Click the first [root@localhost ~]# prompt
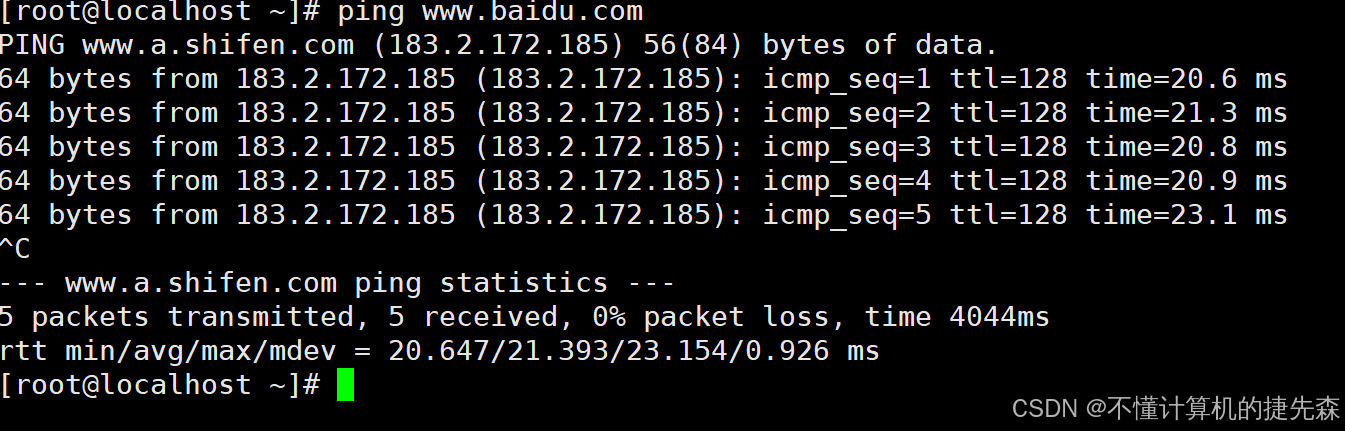This screenshot has height=431, width=1345. pos(160,13)
